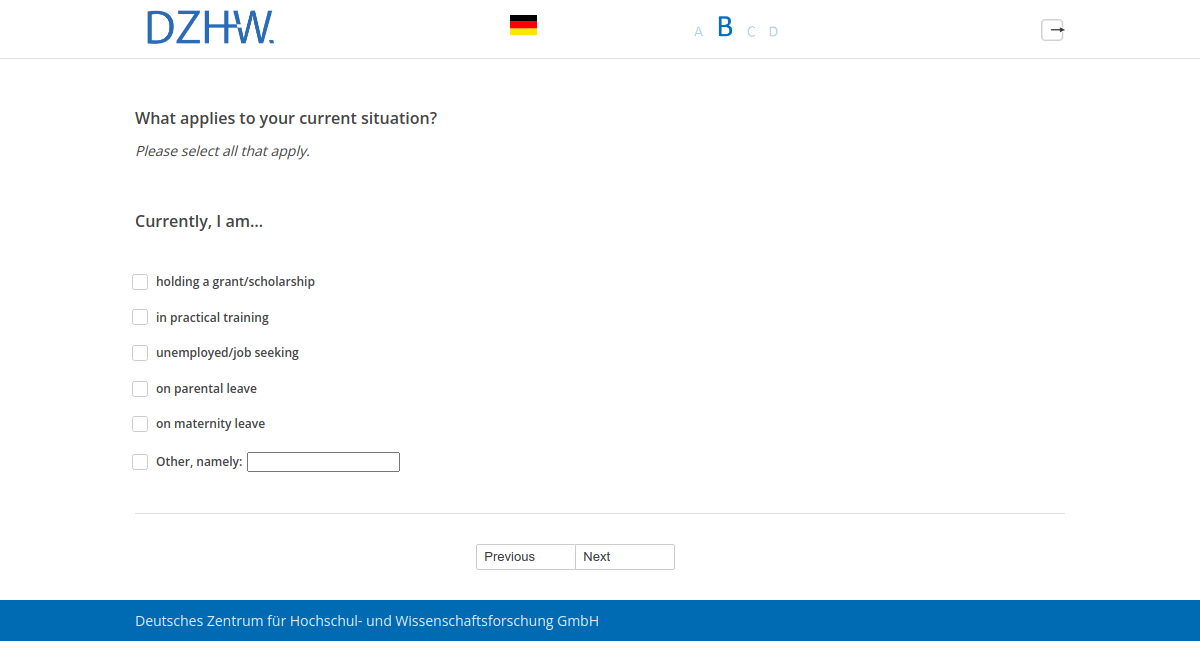
Task: Click the exit survey arrow icon
Action: (1053, 30)
